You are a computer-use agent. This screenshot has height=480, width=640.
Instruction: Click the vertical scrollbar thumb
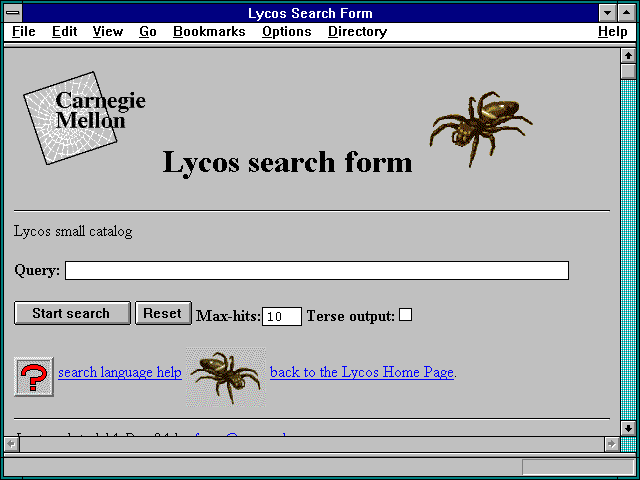click(628, 71)
